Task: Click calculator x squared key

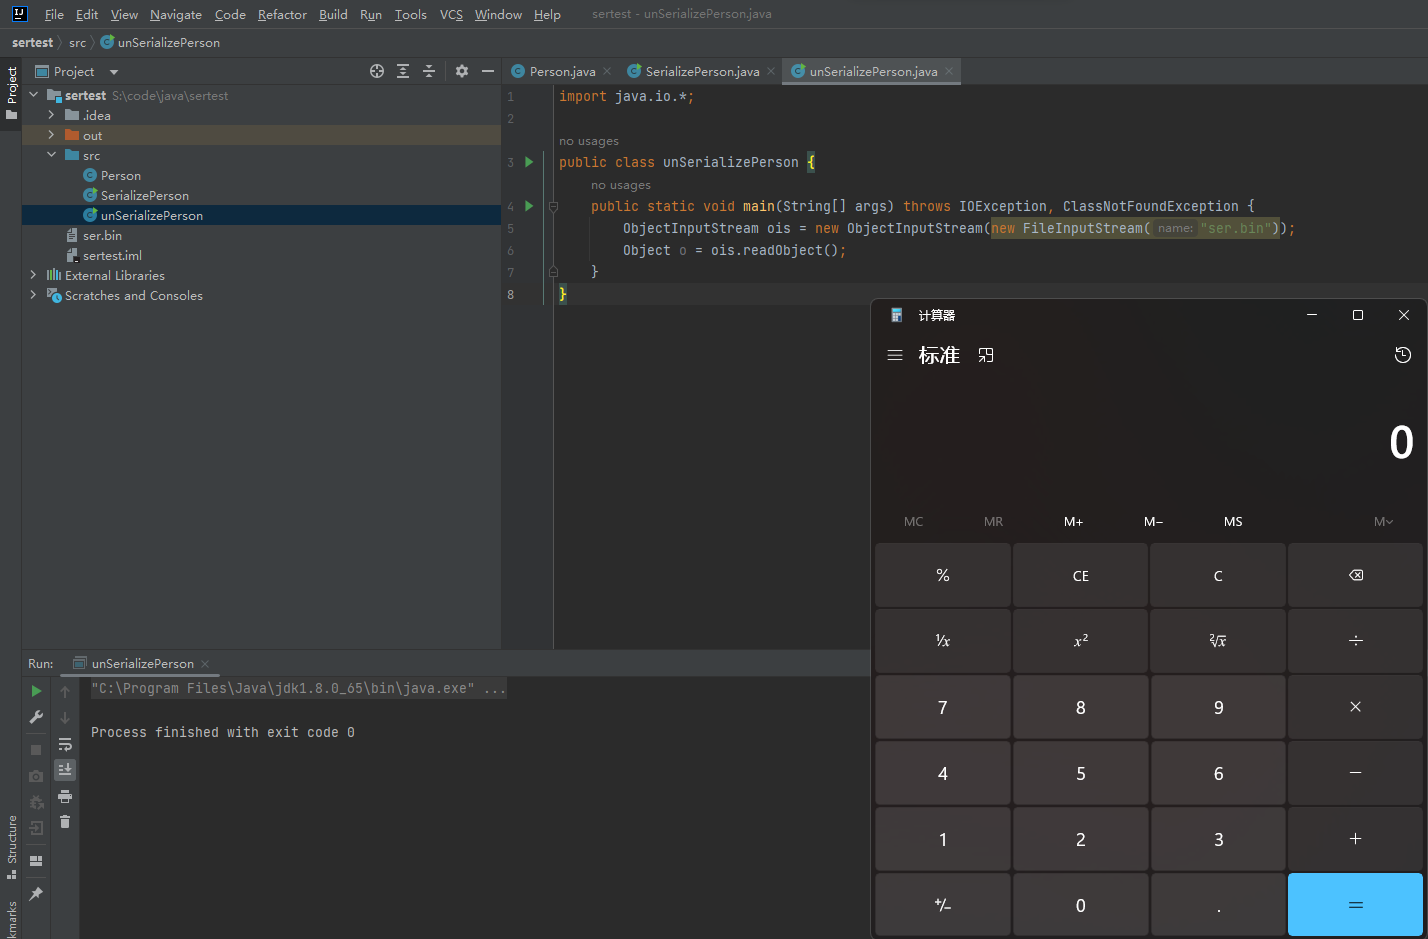Action: coord(1080,641)
